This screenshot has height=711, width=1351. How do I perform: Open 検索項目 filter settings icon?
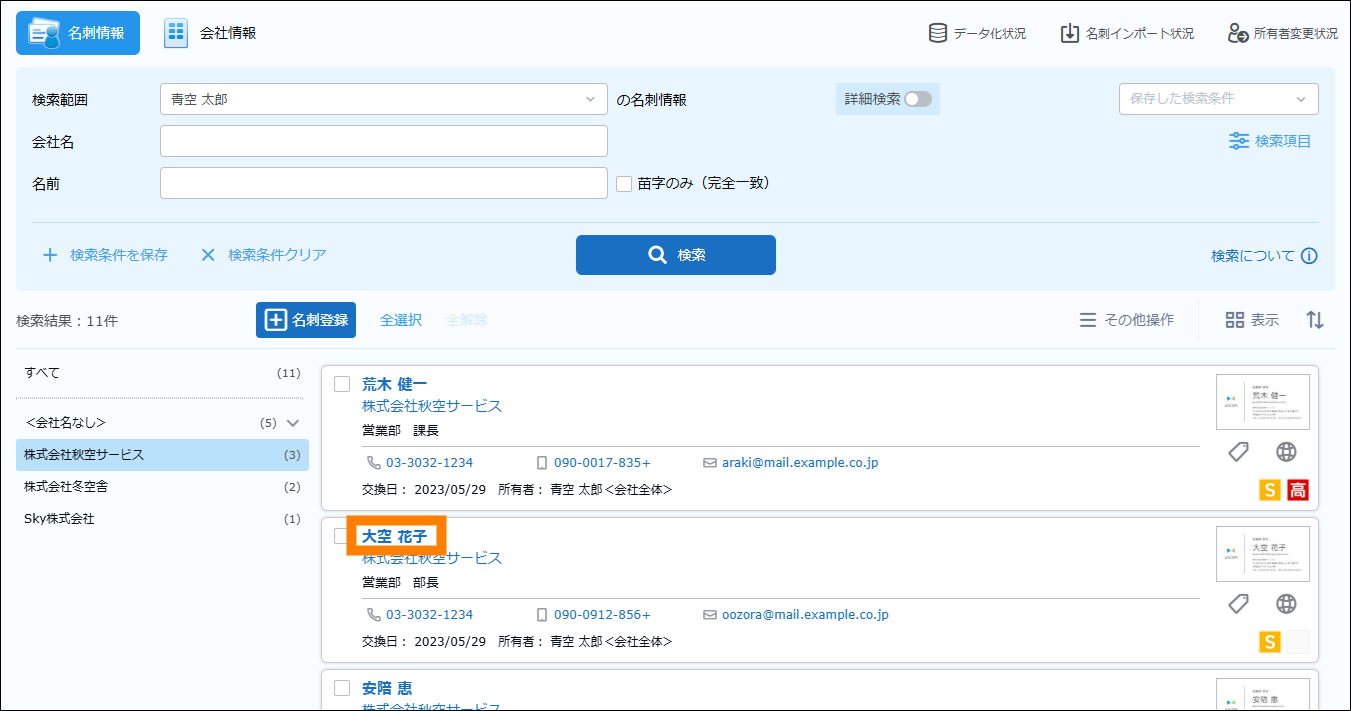[x=1239, y=141]
